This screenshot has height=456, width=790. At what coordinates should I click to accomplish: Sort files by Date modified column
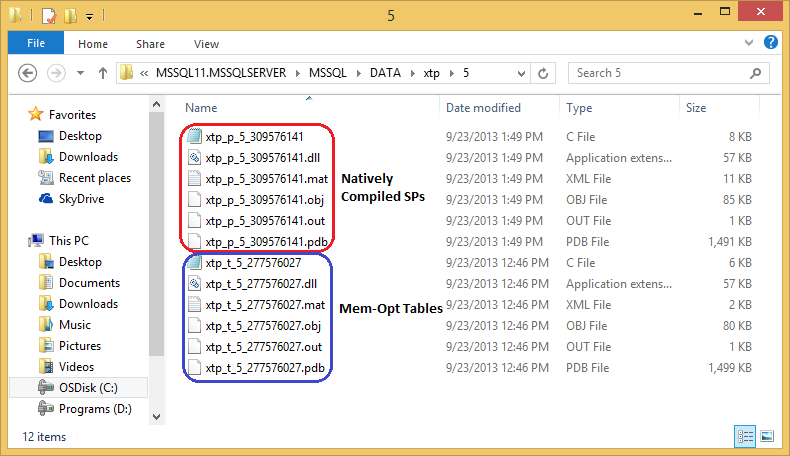pyautogui.click(x=483, y=107)
